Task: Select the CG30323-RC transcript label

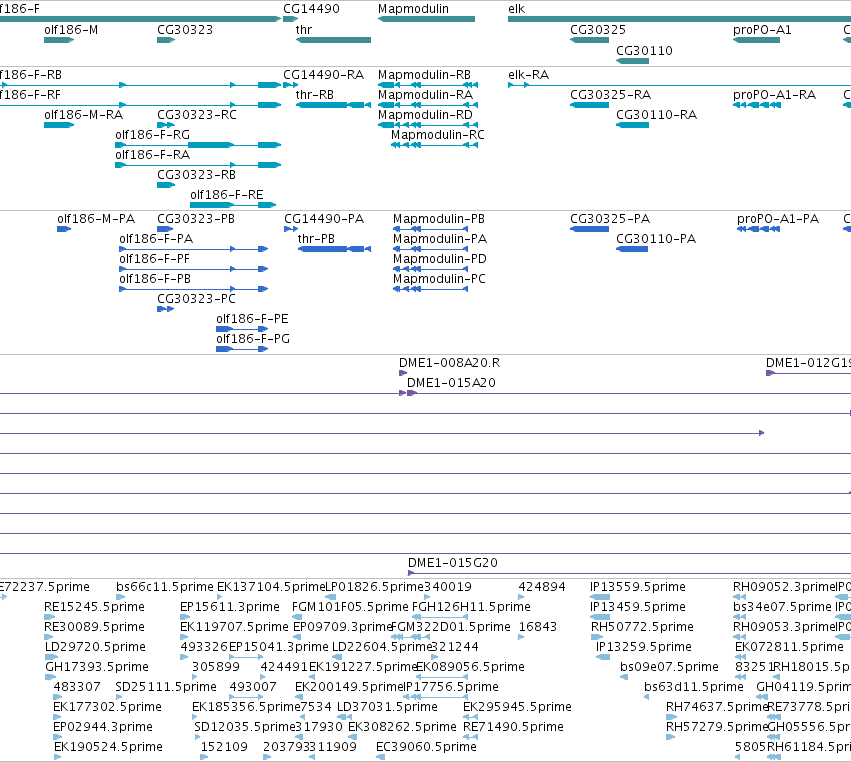Action: pos(197,115)
